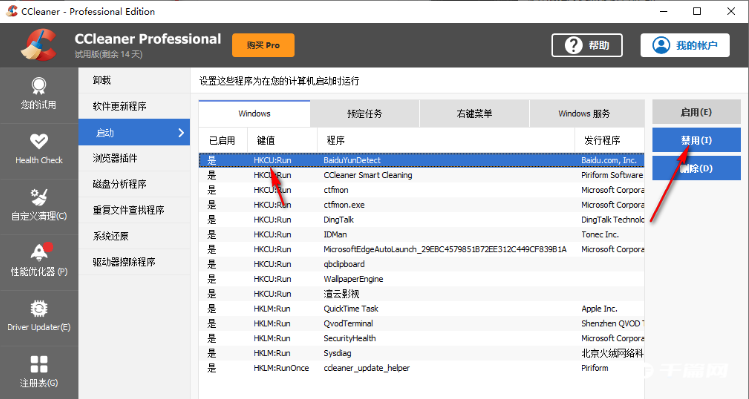
Task: Select the SecurityHealth row
Action: tap(421, 338)
